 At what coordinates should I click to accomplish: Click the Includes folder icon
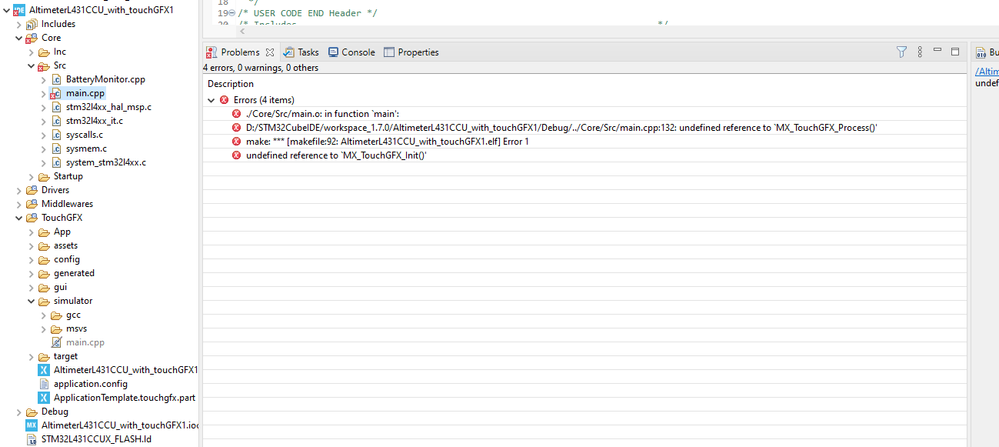[x=31, y=24]
